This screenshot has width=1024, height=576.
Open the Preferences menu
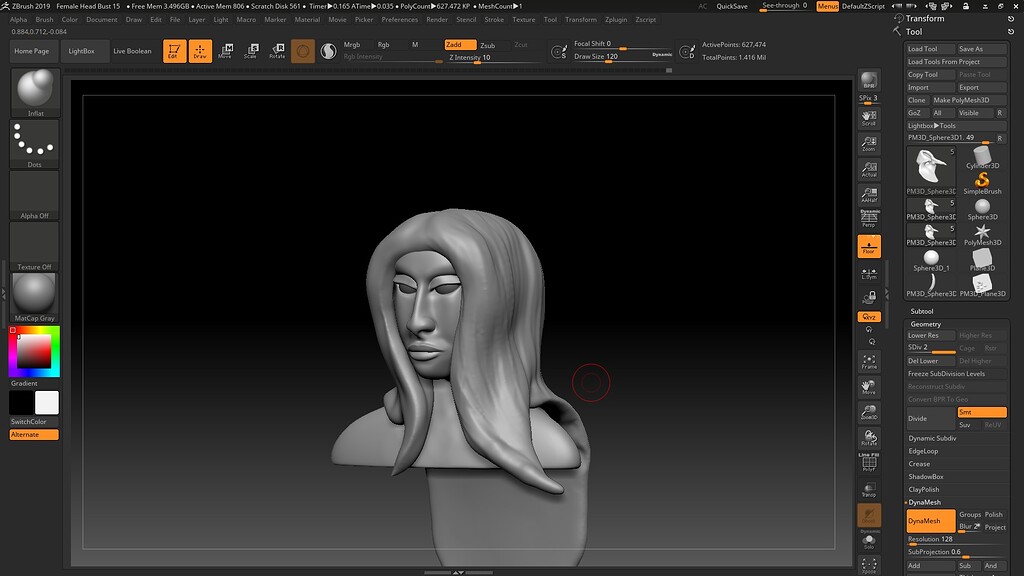(399, 19)
